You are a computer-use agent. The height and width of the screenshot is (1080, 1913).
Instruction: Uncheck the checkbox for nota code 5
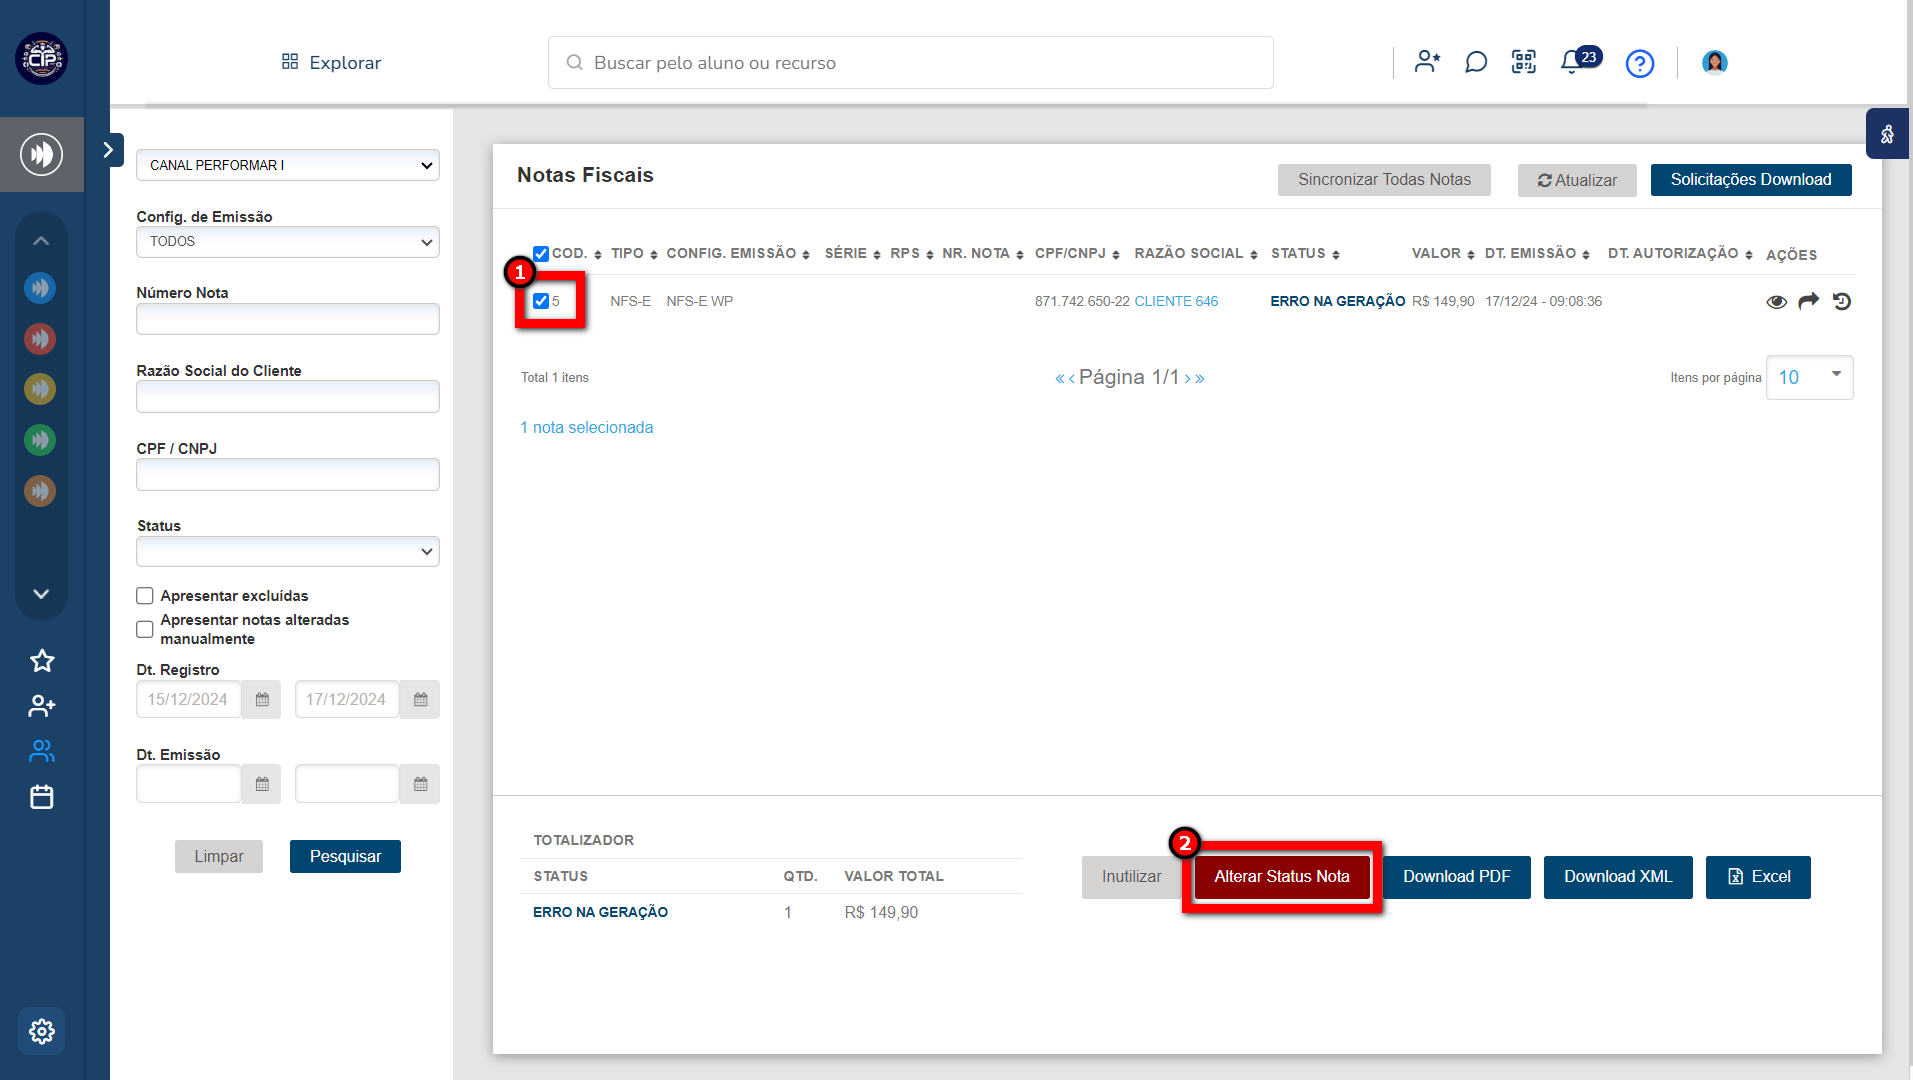coord(541,301)
